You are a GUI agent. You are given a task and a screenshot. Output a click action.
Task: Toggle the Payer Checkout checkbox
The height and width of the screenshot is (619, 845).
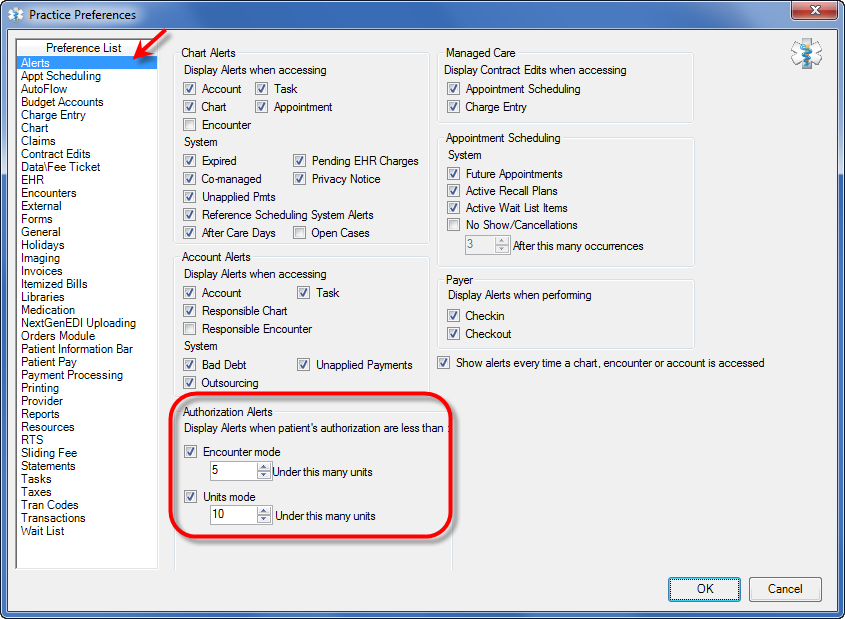(x=453, y=333)
